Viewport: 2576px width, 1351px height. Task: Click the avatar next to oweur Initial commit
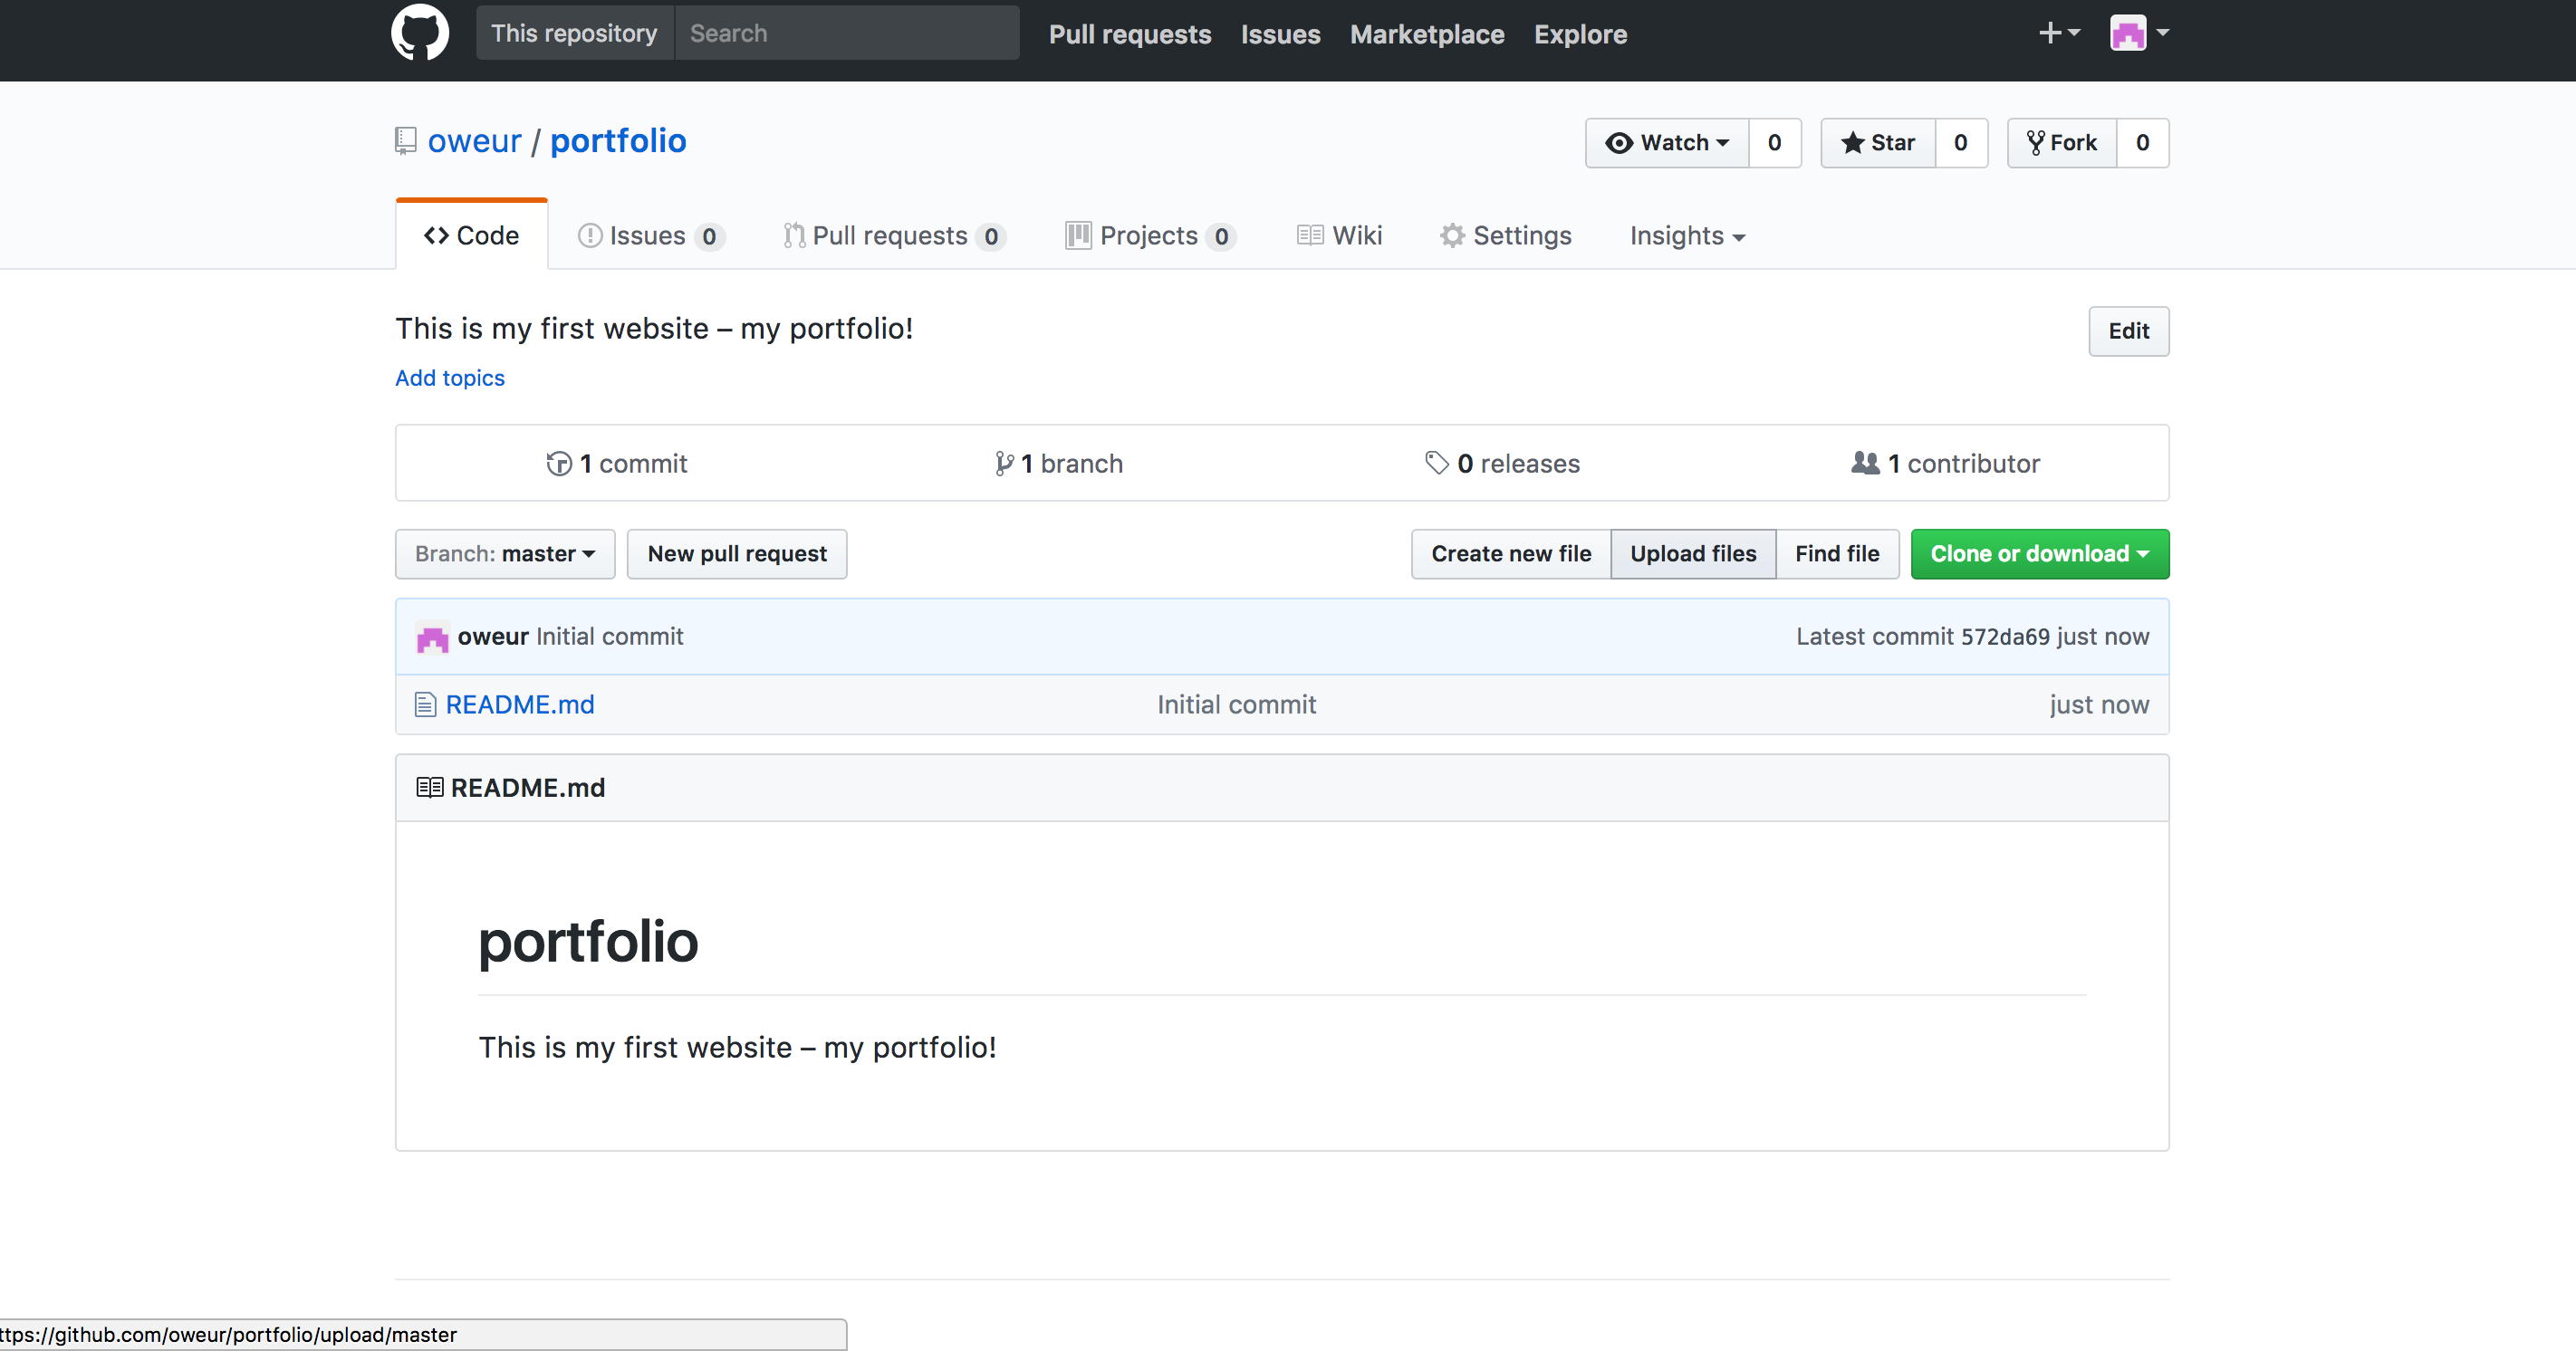(x=432, y=637)
